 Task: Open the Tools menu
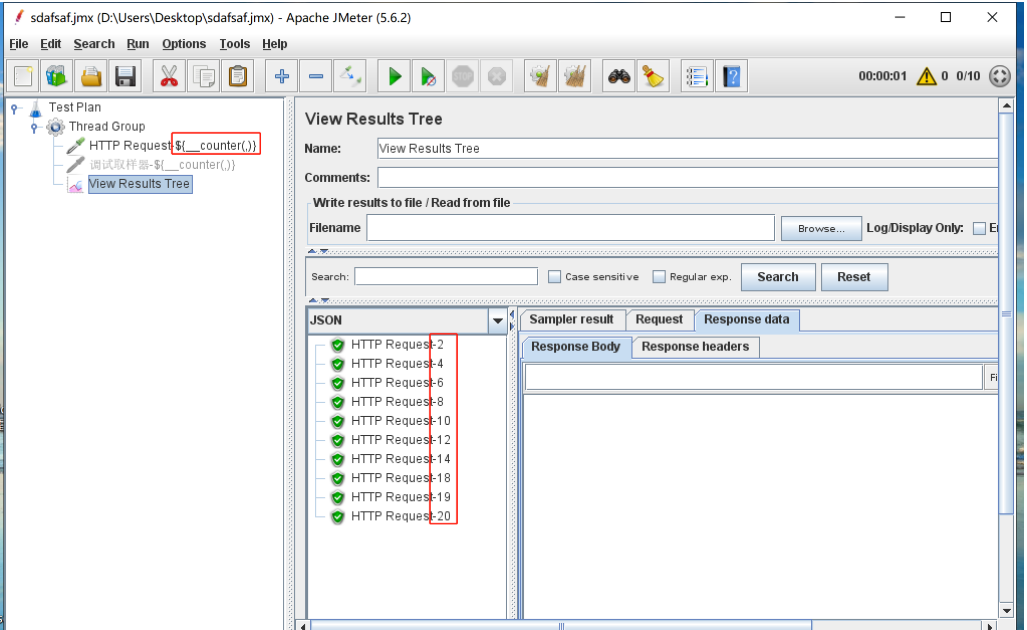click(x=234, y=44)
